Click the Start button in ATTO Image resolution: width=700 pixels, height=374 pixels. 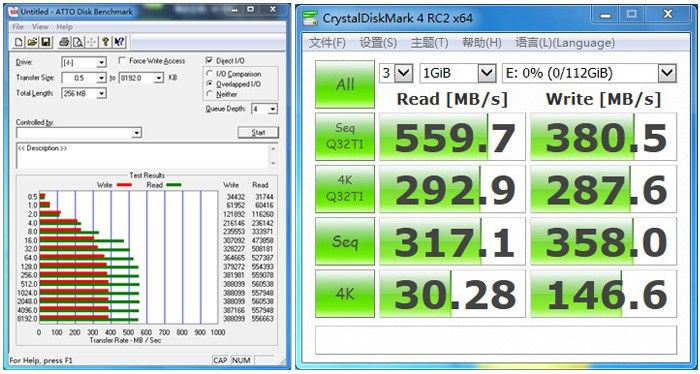[258, 133]
